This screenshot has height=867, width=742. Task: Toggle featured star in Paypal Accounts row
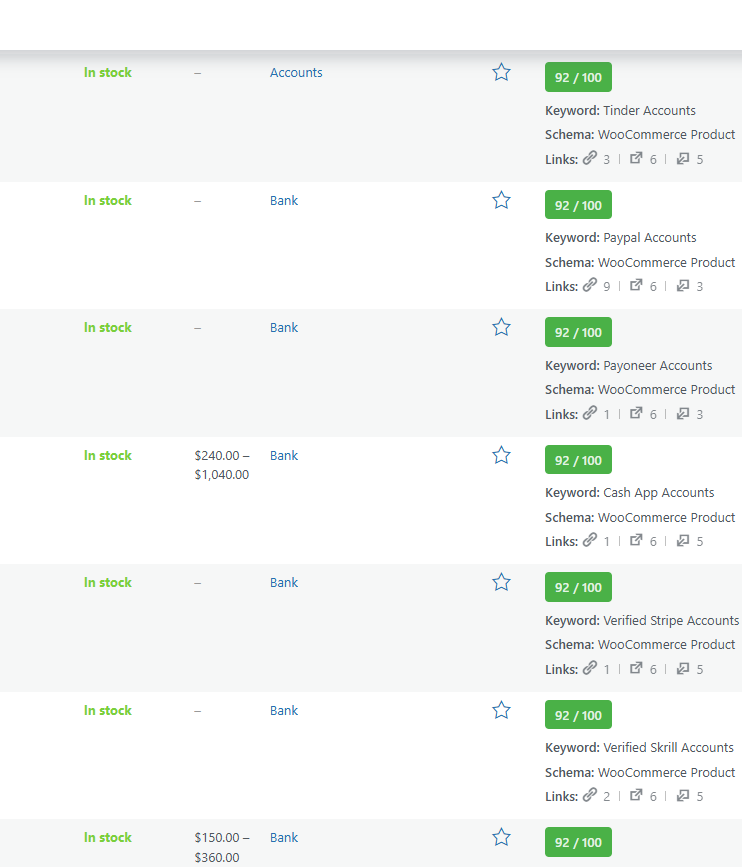tap(501, 200)
